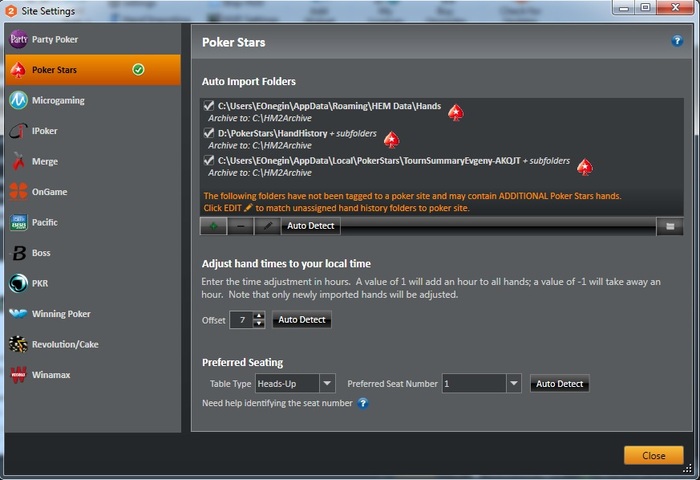Select Microgaming in site list

93,100
